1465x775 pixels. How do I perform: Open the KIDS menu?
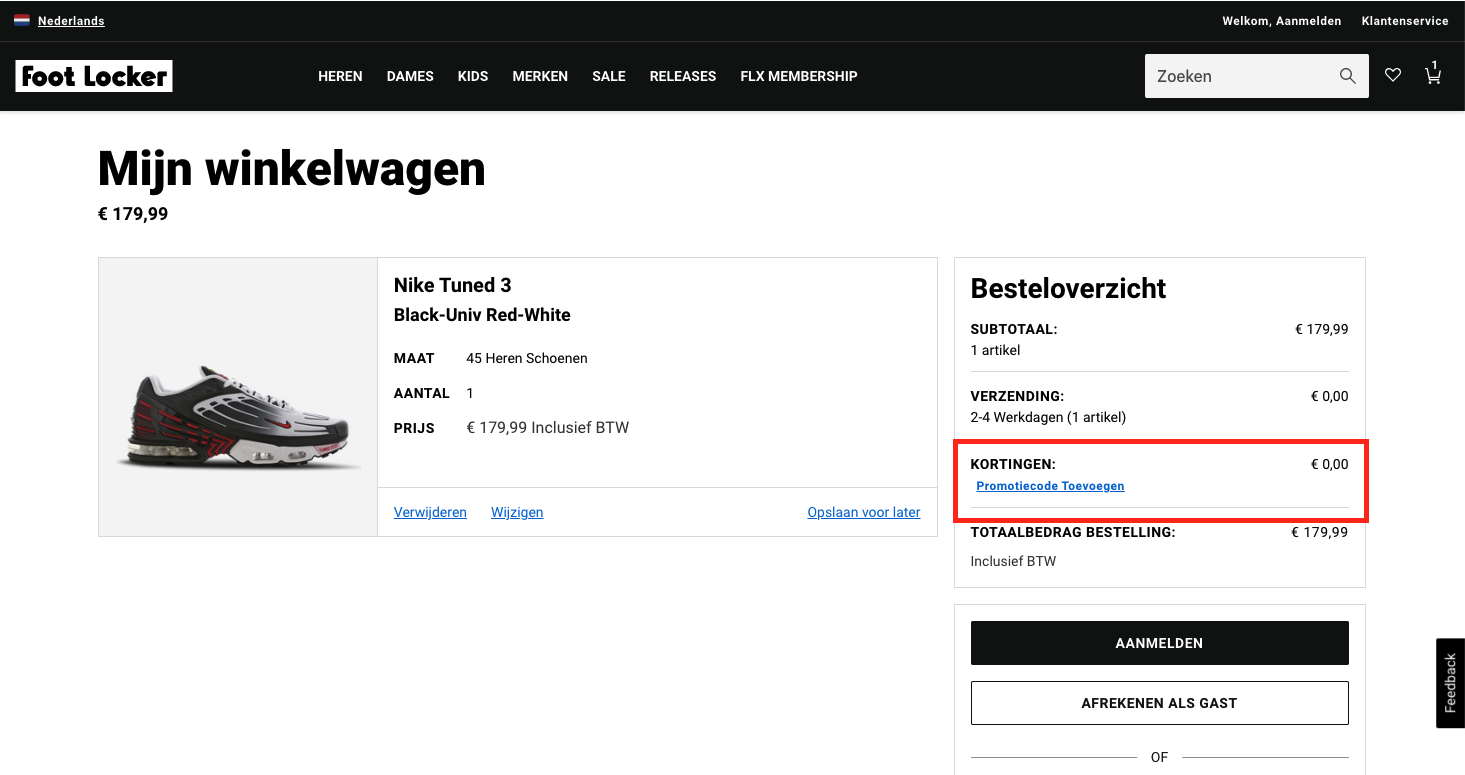pyautogui.click(x=473, y=76)
